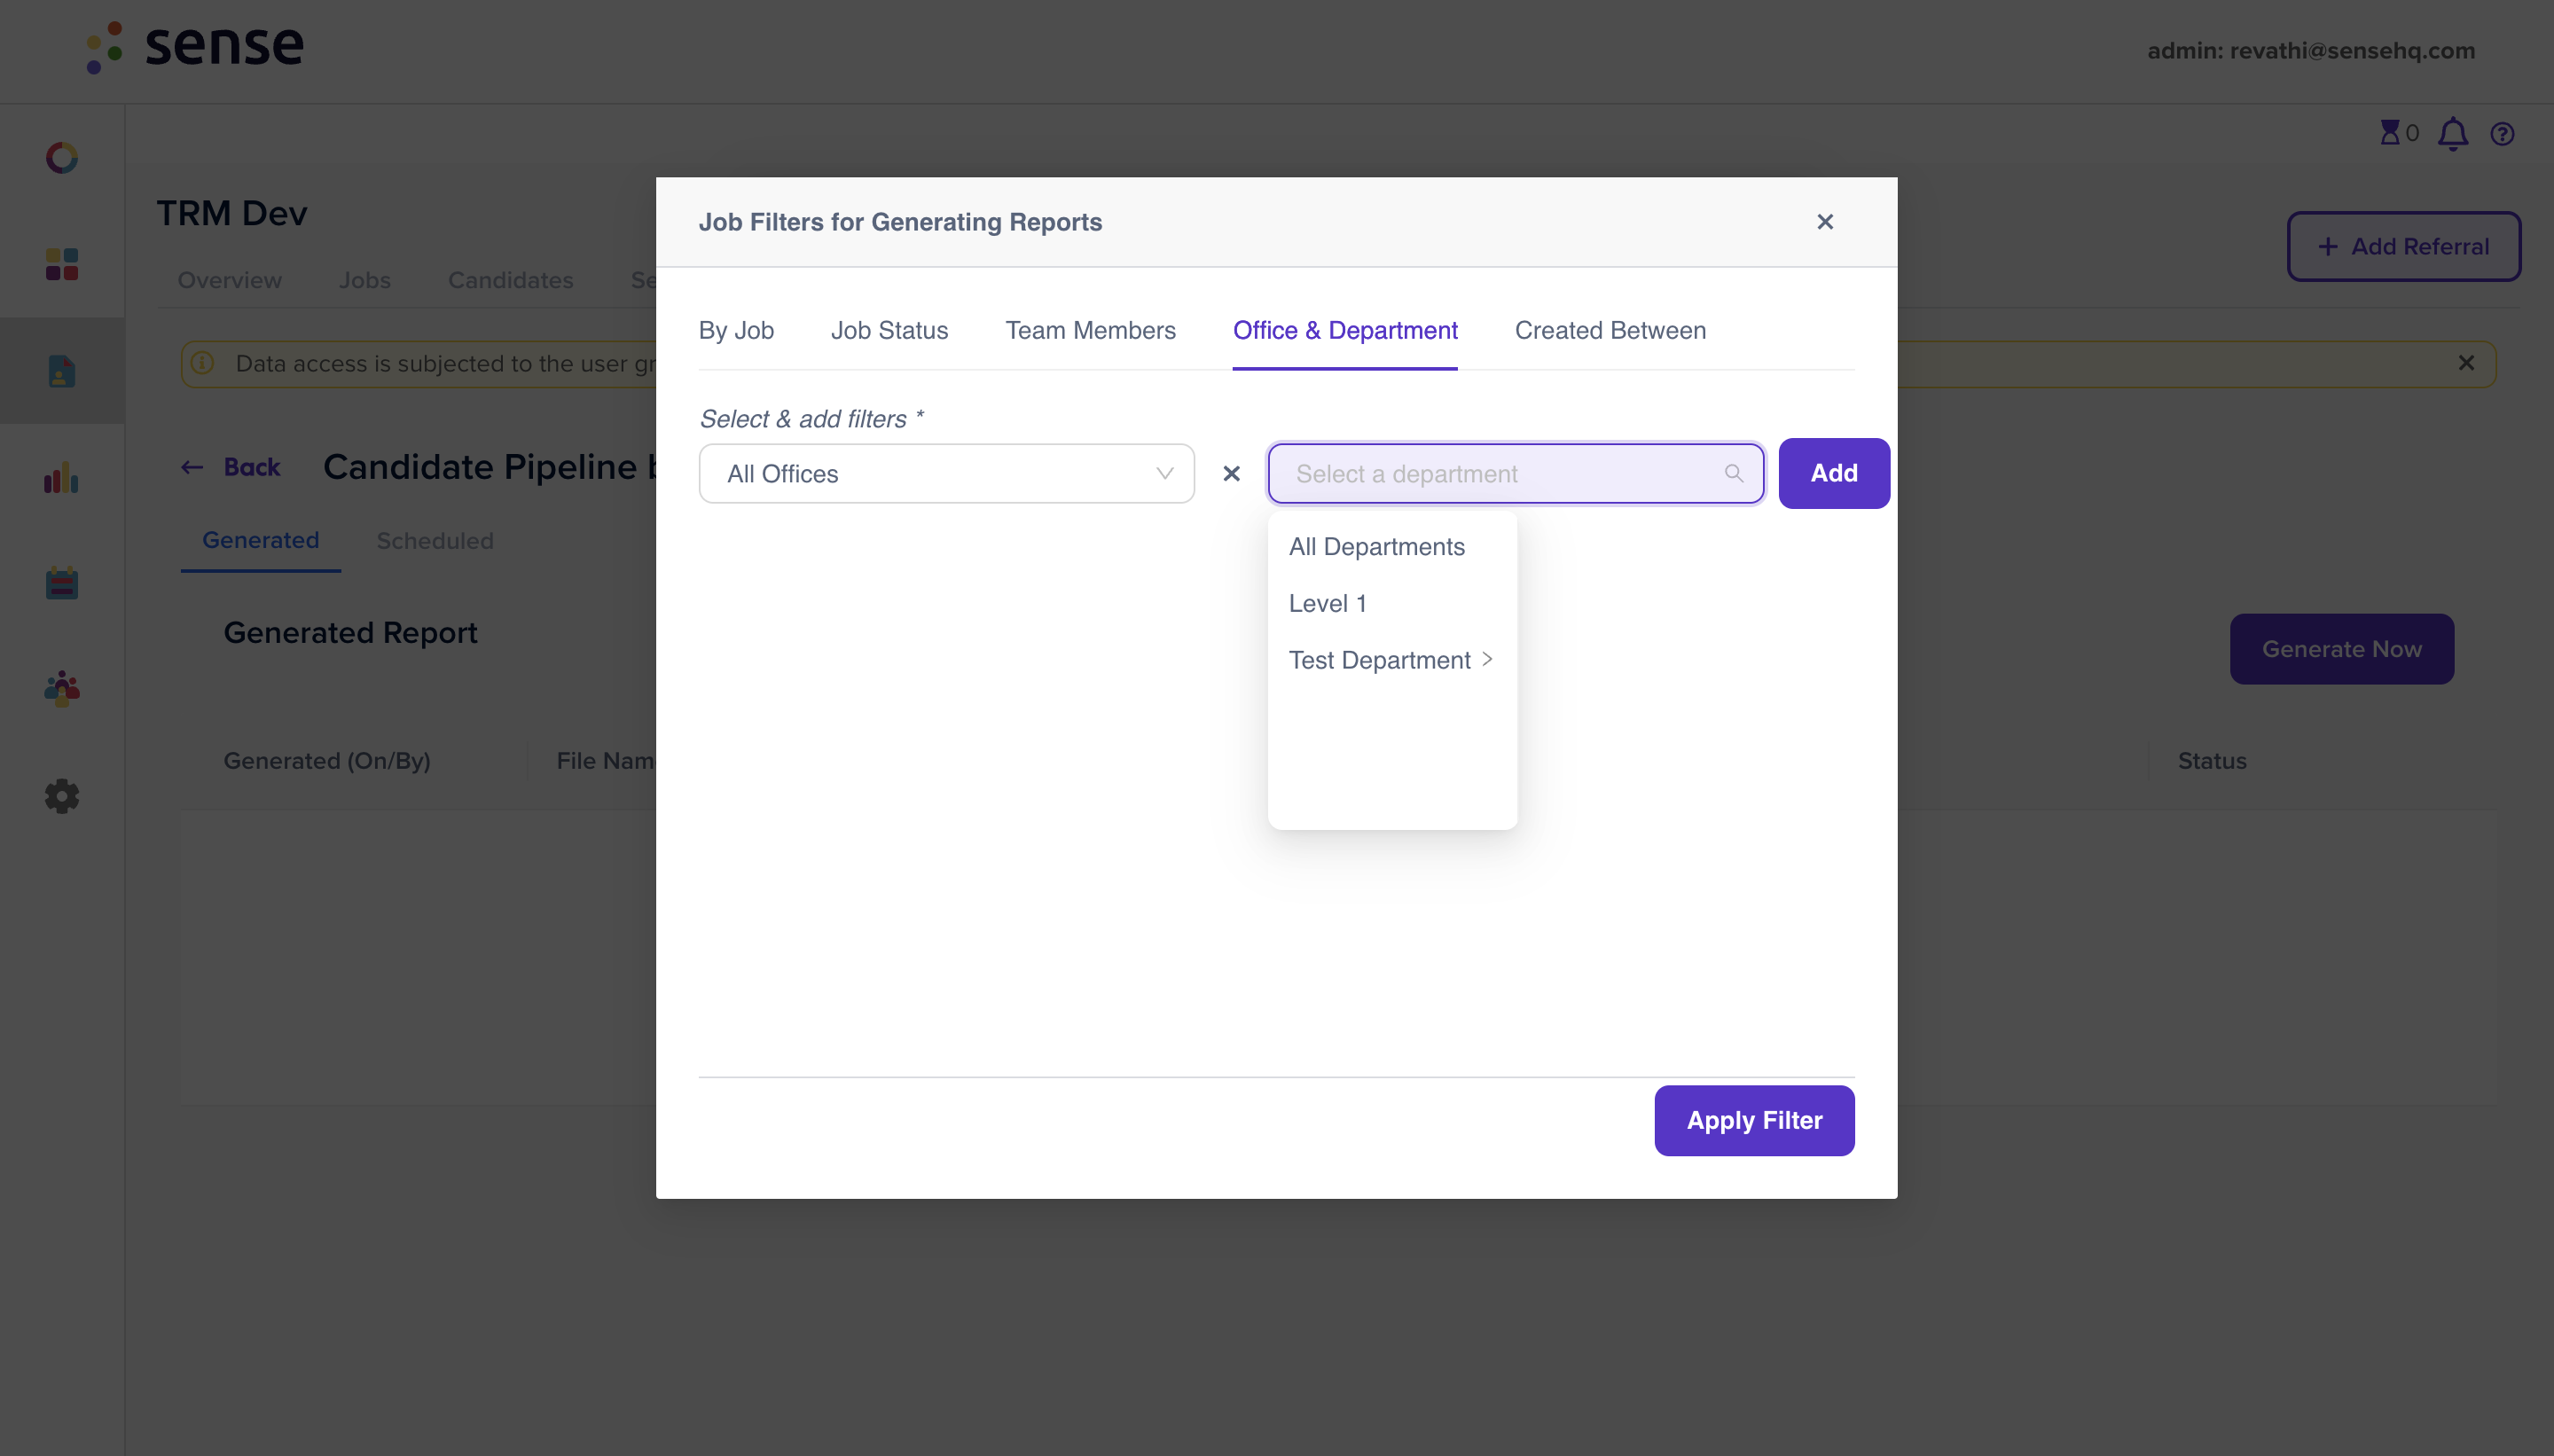Open the settings gear in sidebar
This screenshot has width=2554, height=1456.
tap(62, 796)
